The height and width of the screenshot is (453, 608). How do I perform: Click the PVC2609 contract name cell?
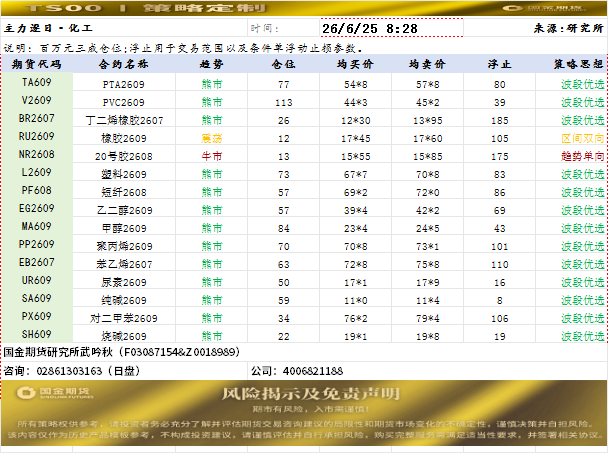[124, 102]
